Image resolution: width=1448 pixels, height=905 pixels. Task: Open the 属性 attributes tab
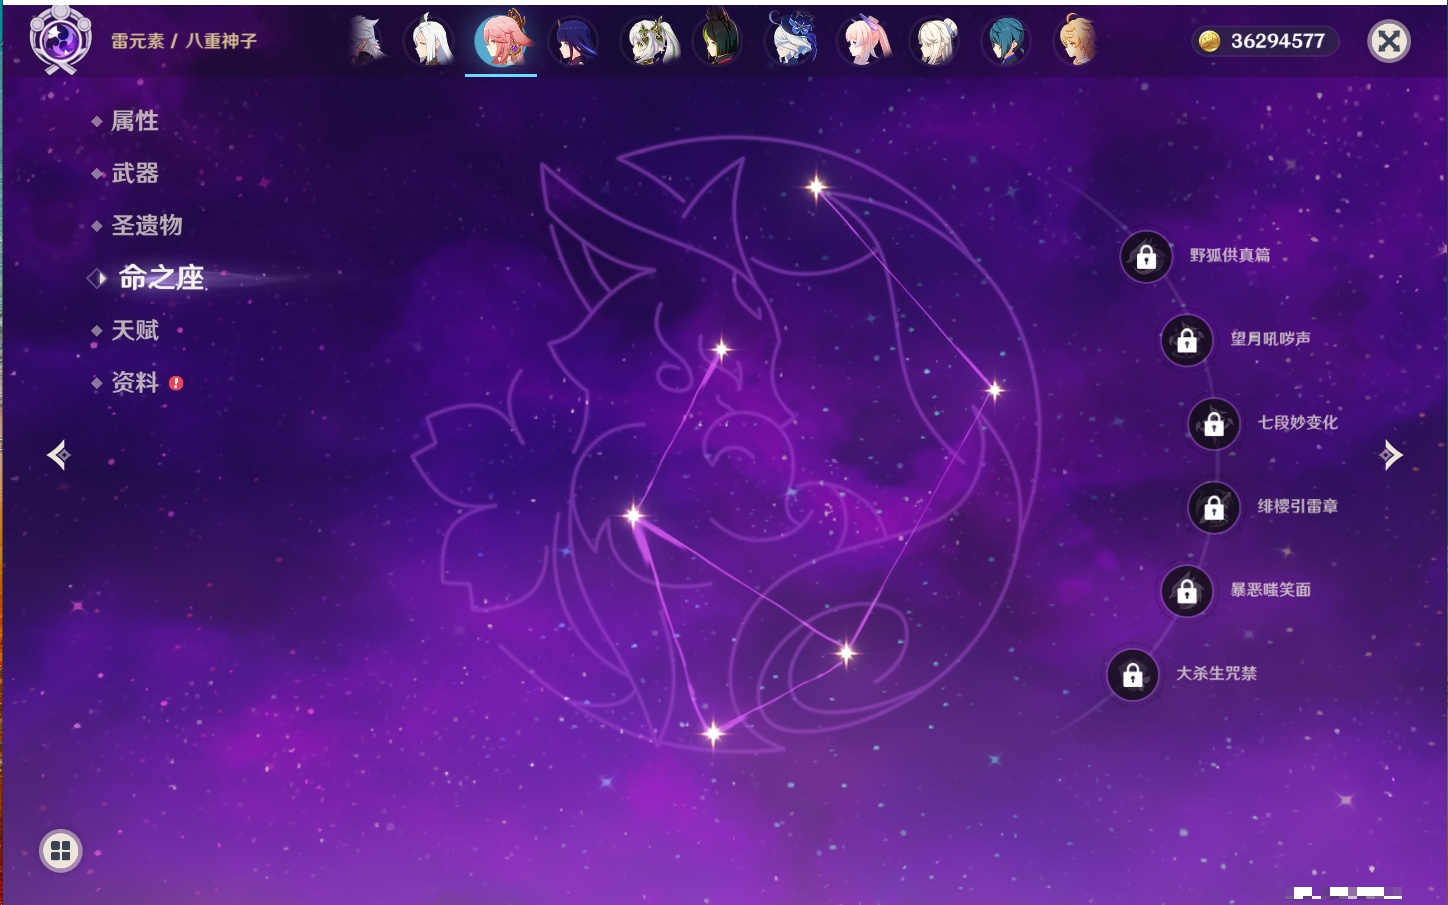(x=135, y=121)
